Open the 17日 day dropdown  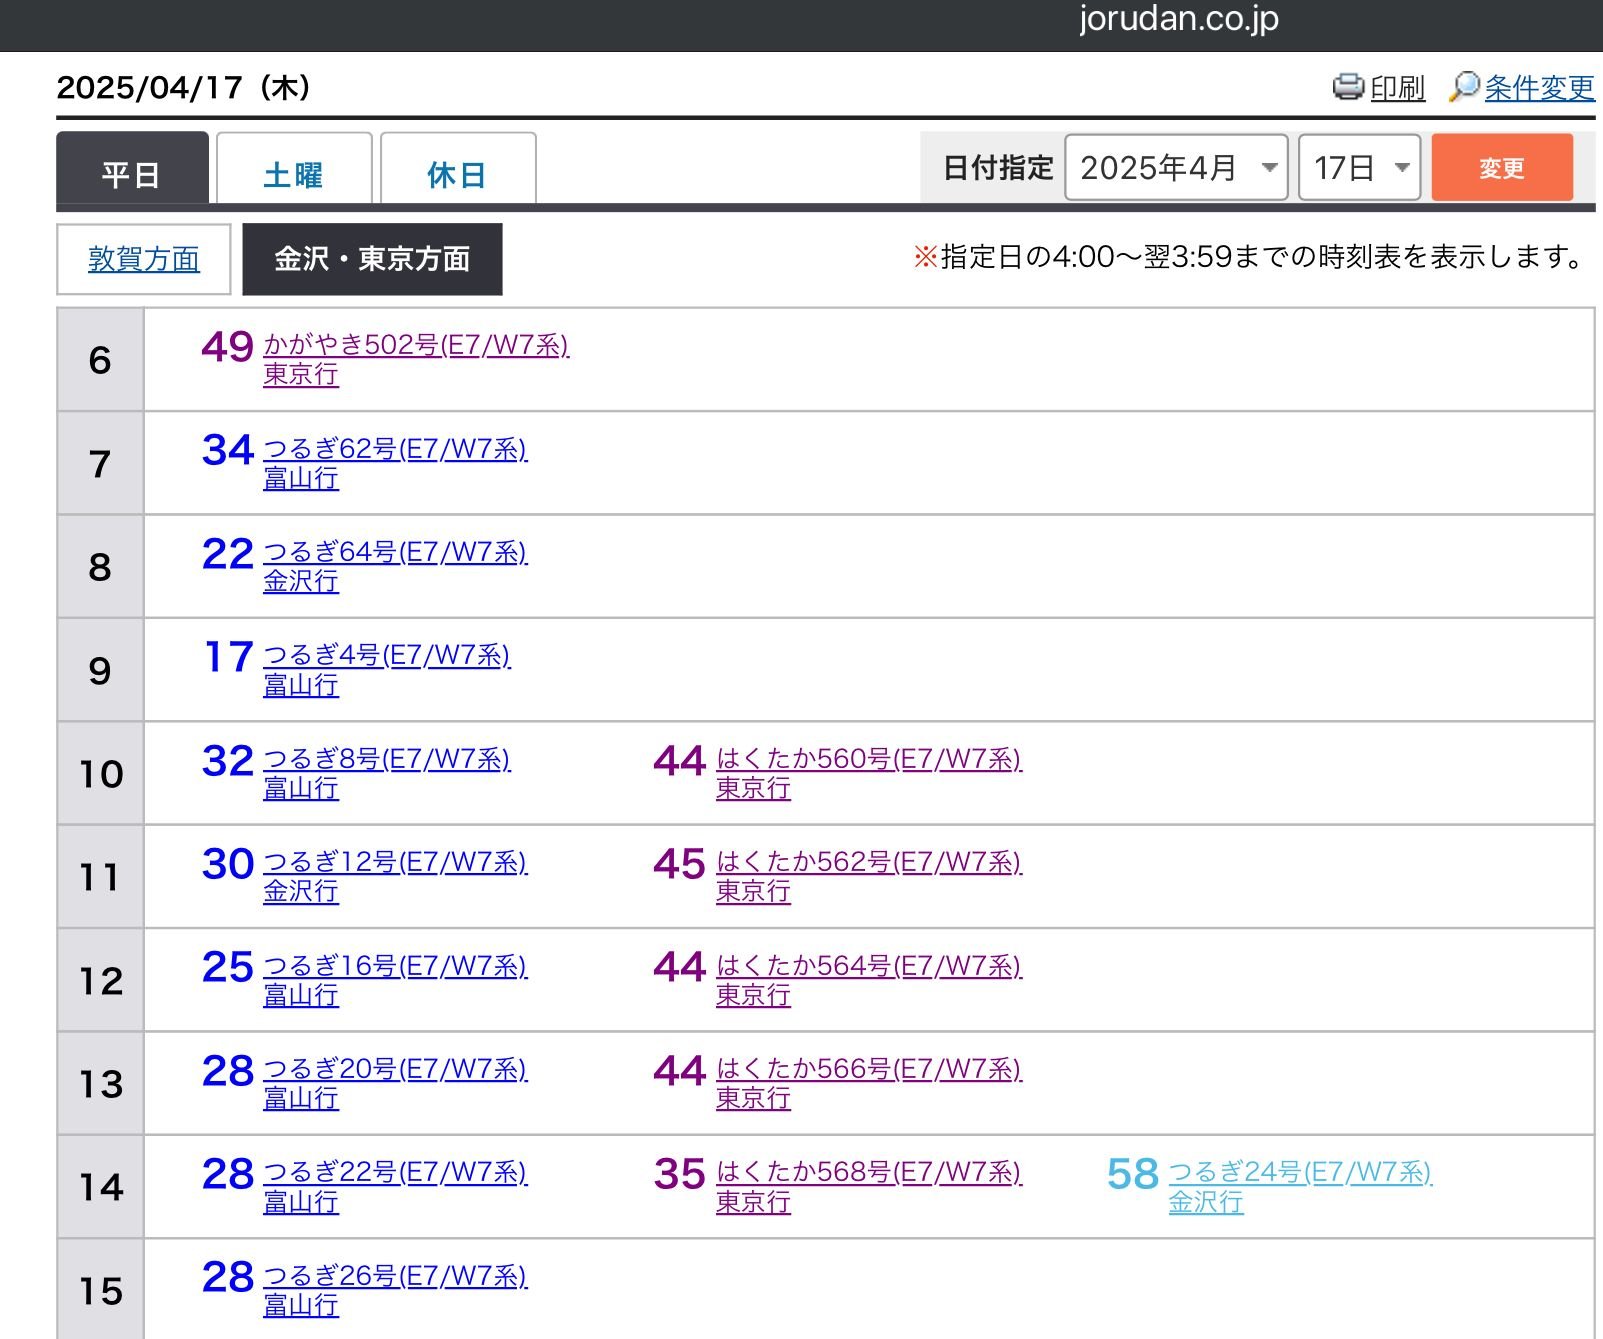[1359, 167]
